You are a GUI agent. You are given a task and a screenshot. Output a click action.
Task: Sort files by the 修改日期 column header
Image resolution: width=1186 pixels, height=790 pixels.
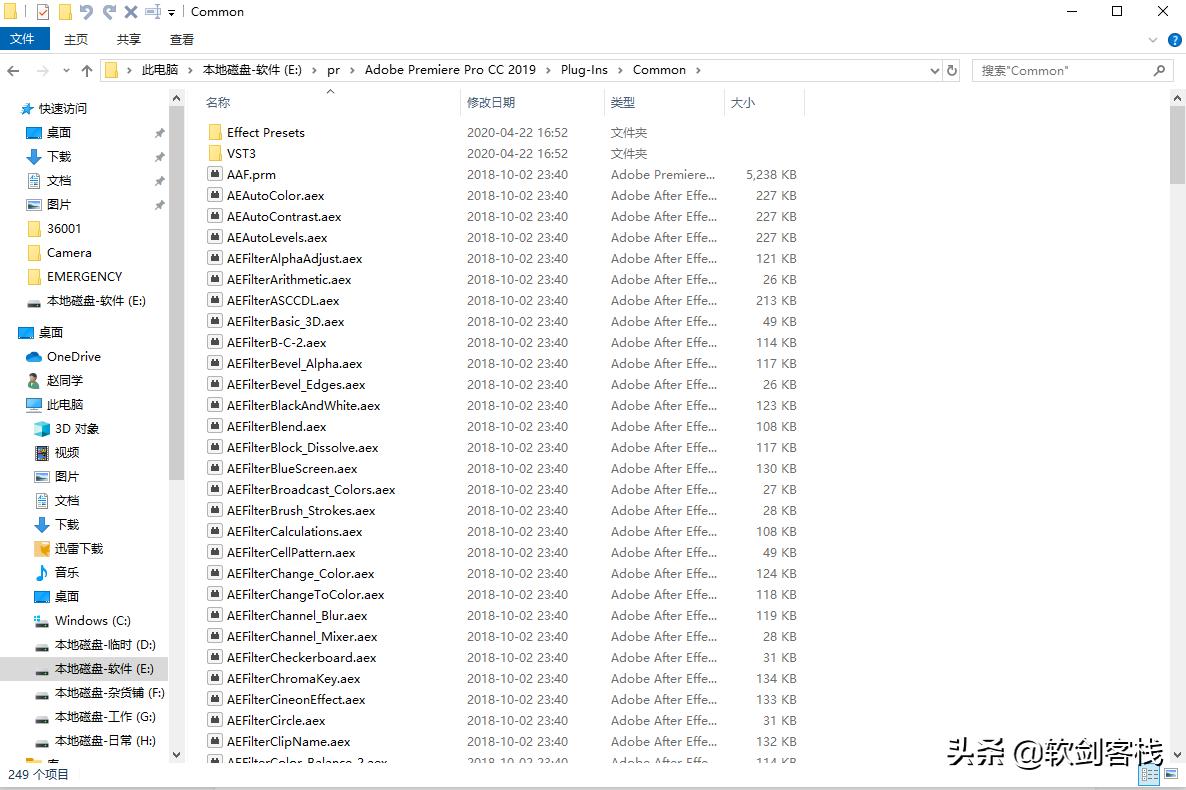491,102
